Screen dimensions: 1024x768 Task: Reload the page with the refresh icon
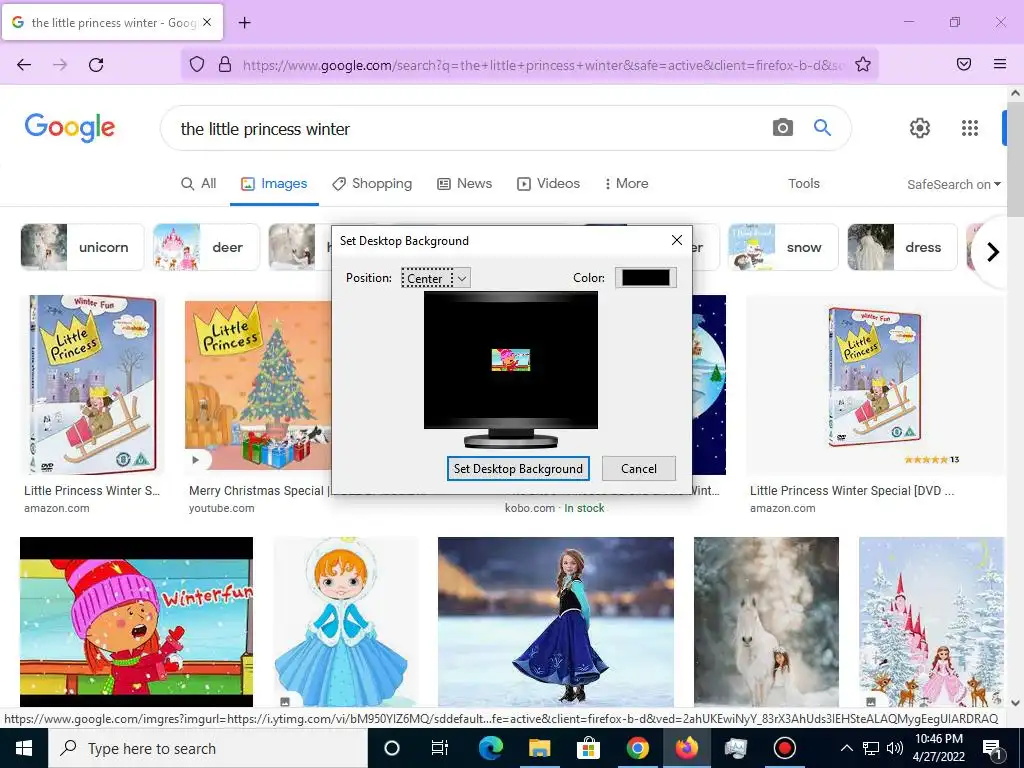[96, 64]
